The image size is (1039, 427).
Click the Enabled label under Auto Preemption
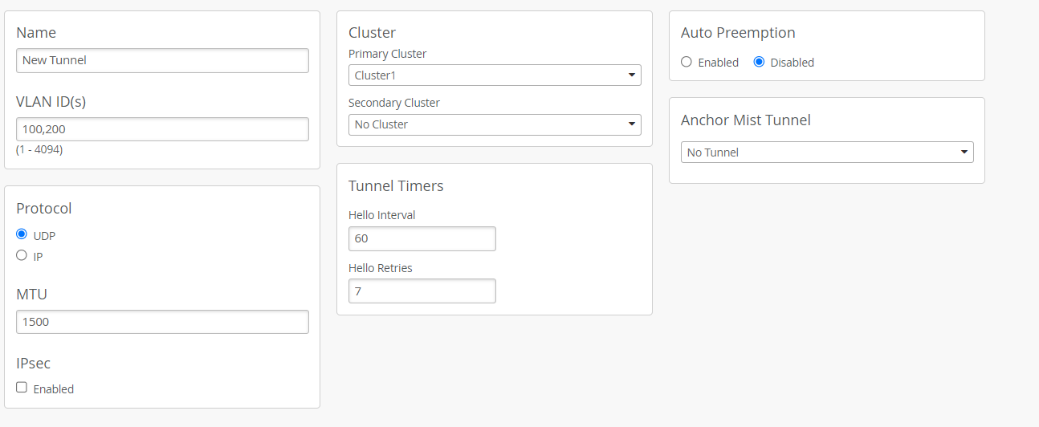718,63
